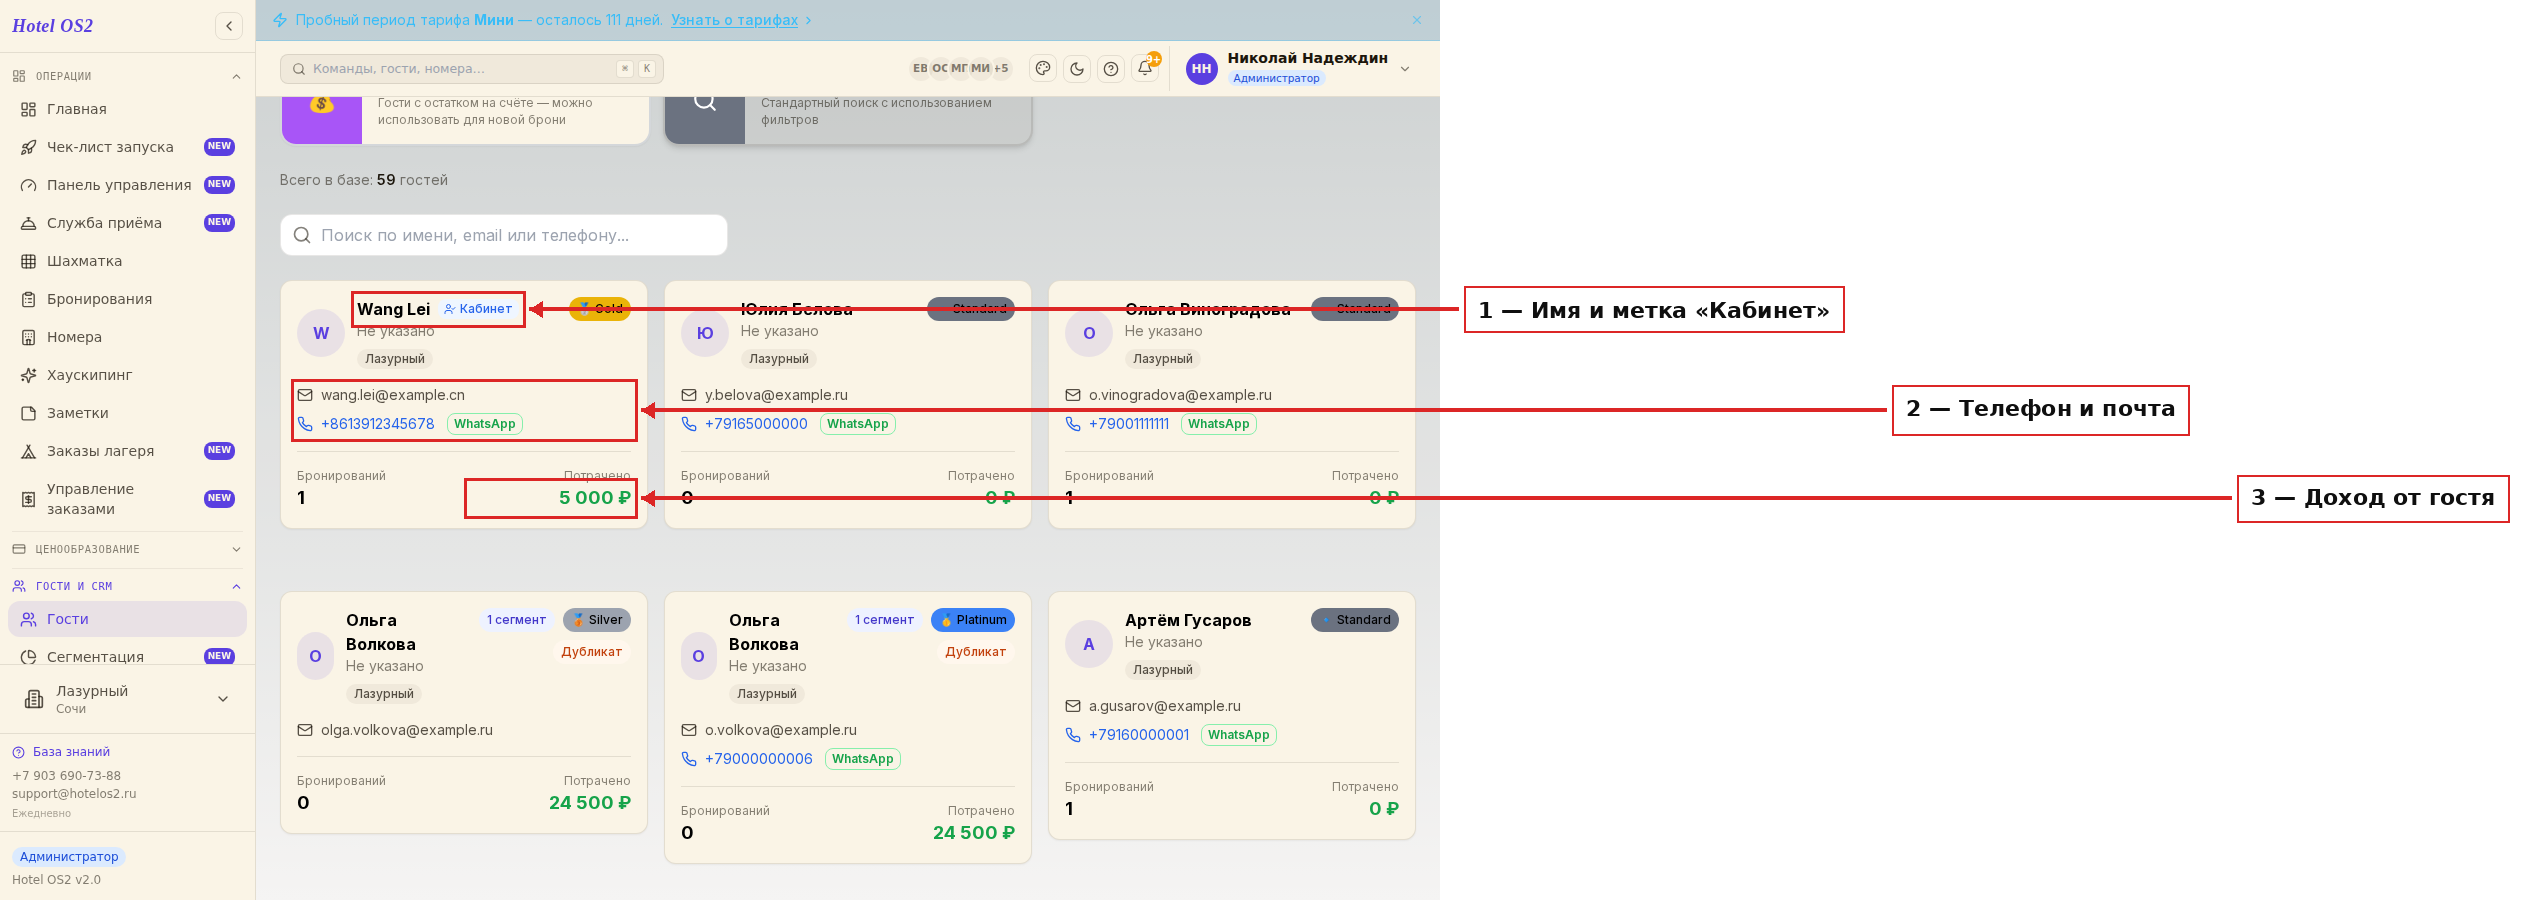The image size is (2533, 900).
Task: Focus the Команды, гости, номера search box
Action: pyautogui.click(x=472, y=68)
